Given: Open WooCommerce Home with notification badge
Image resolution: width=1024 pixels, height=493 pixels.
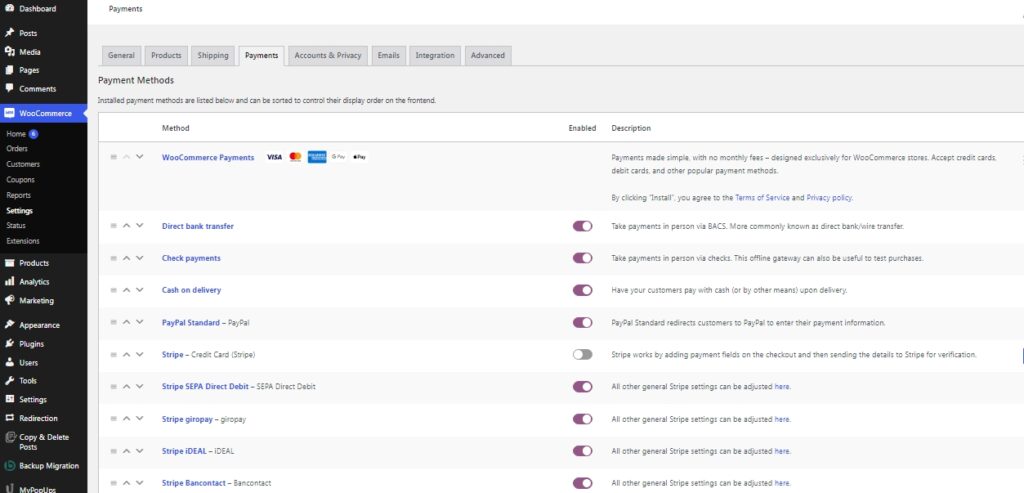Looking at the screenshot, I should [22, 134].
